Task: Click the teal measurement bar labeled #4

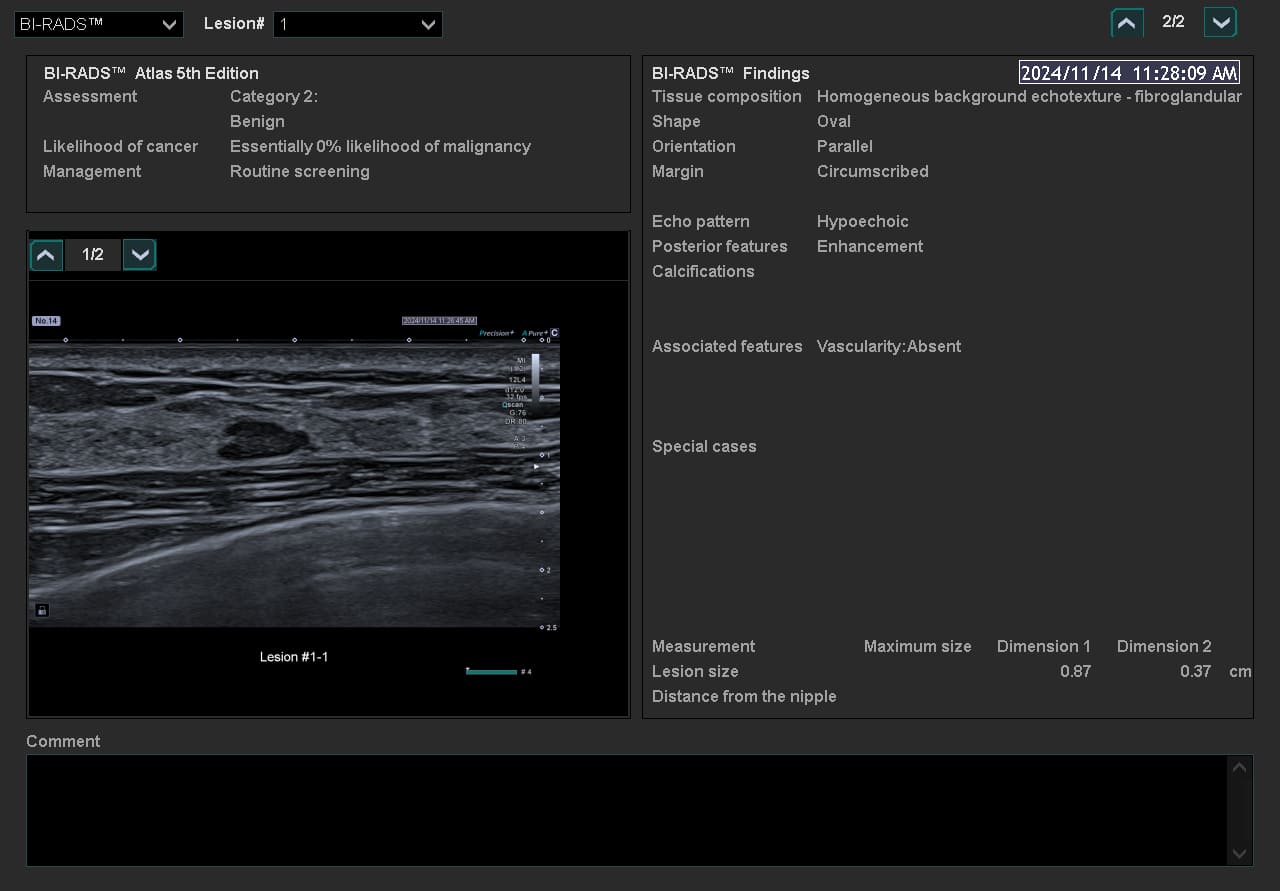Action: point(491,672)
